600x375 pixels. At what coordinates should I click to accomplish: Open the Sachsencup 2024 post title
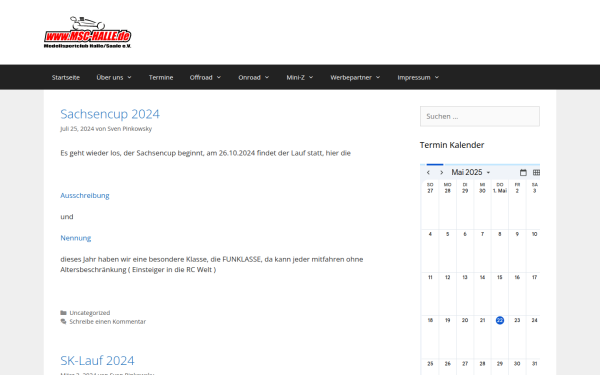pyautogui.click(x=110, y=114)
